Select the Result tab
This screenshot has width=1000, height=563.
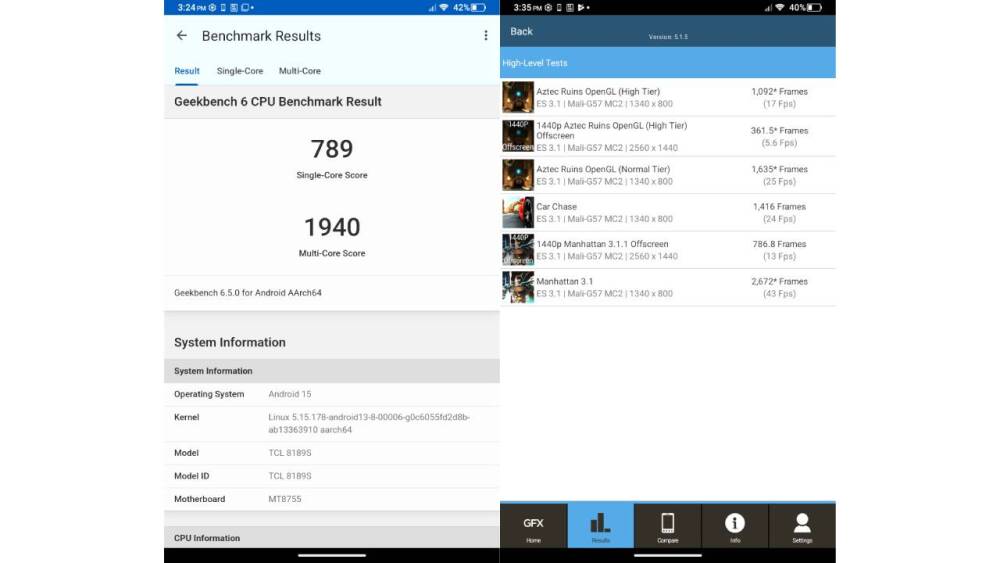point(187,71)
